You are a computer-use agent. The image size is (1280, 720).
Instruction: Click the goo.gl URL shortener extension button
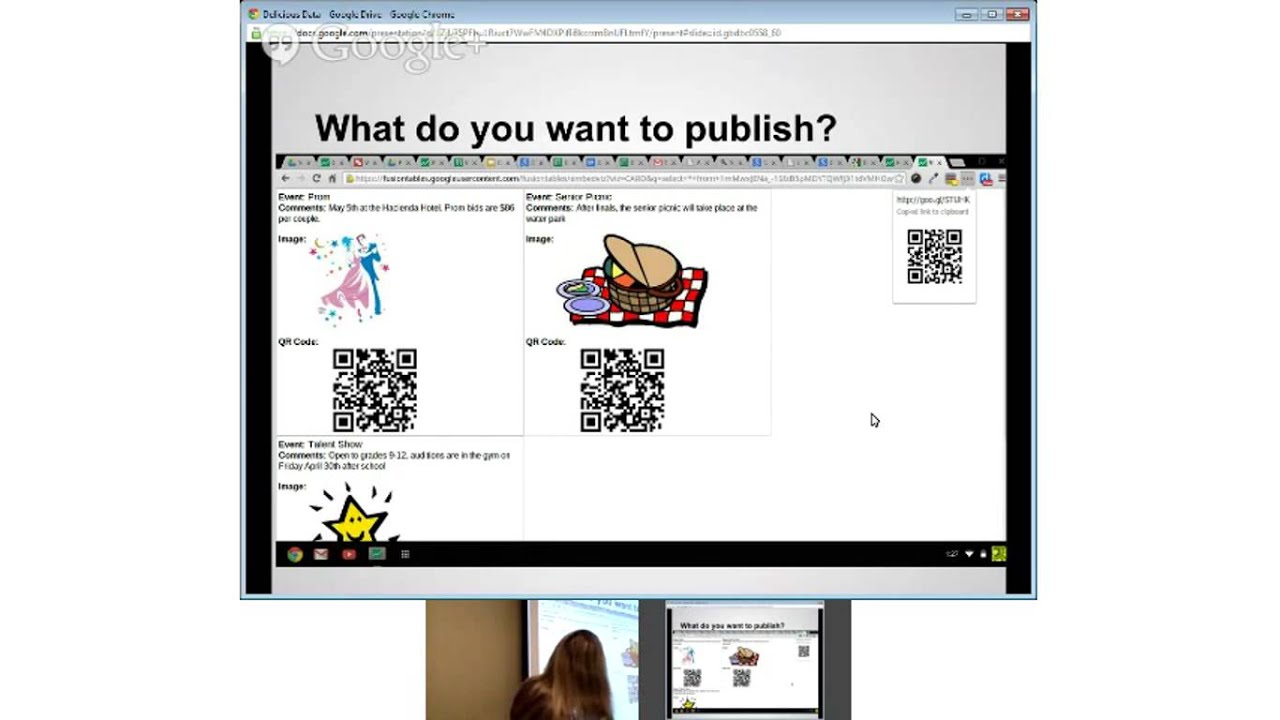click(968, 178)
